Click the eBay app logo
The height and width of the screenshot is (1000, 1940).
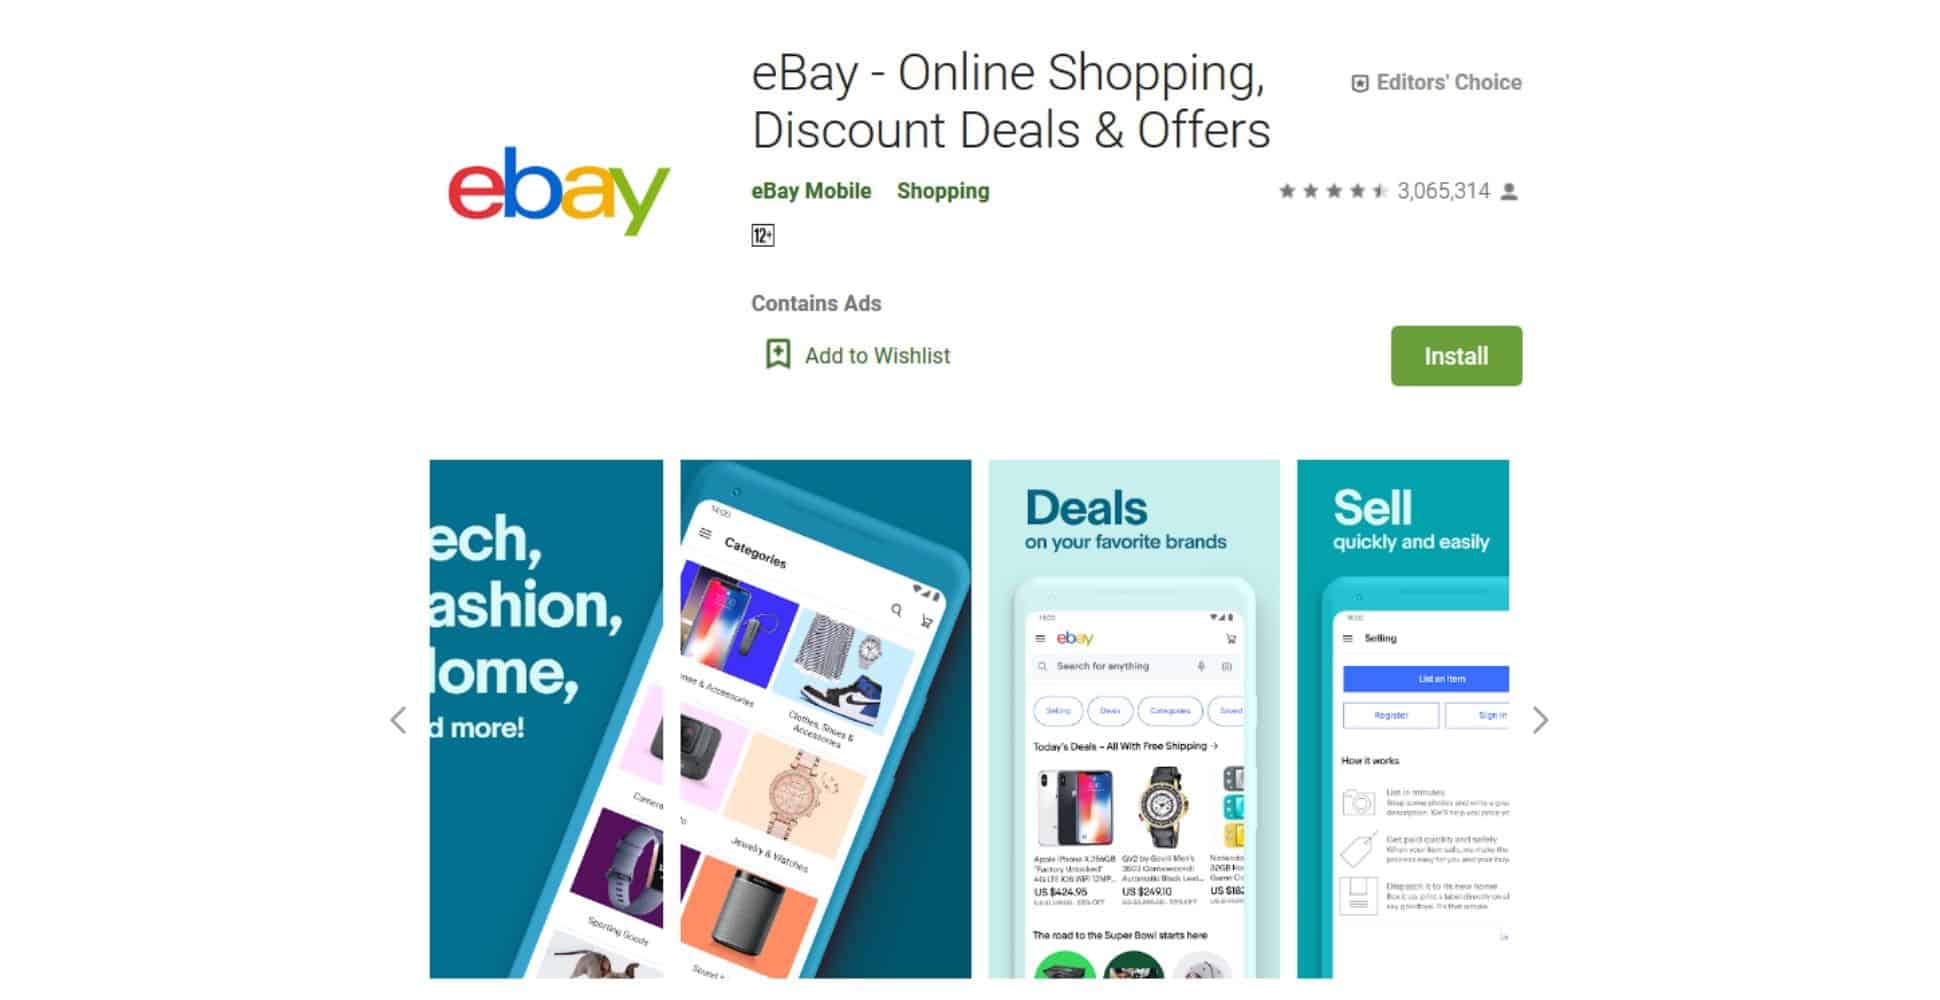coord(558,191)
